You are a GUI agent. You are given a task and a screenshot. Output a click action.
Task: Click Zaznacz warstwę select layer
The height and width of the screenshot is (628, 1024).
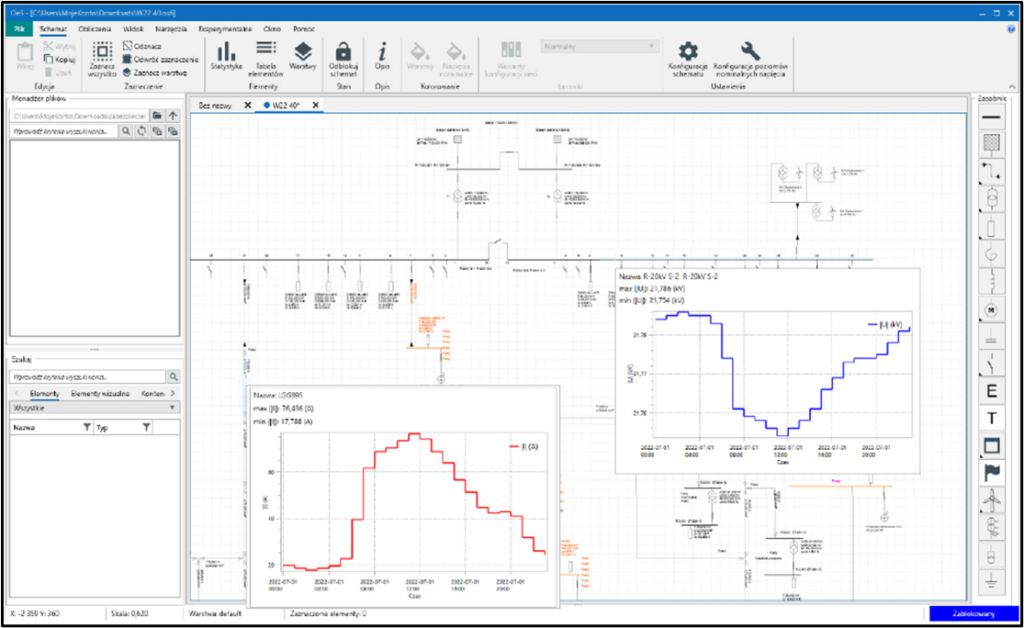coord(155,72)
